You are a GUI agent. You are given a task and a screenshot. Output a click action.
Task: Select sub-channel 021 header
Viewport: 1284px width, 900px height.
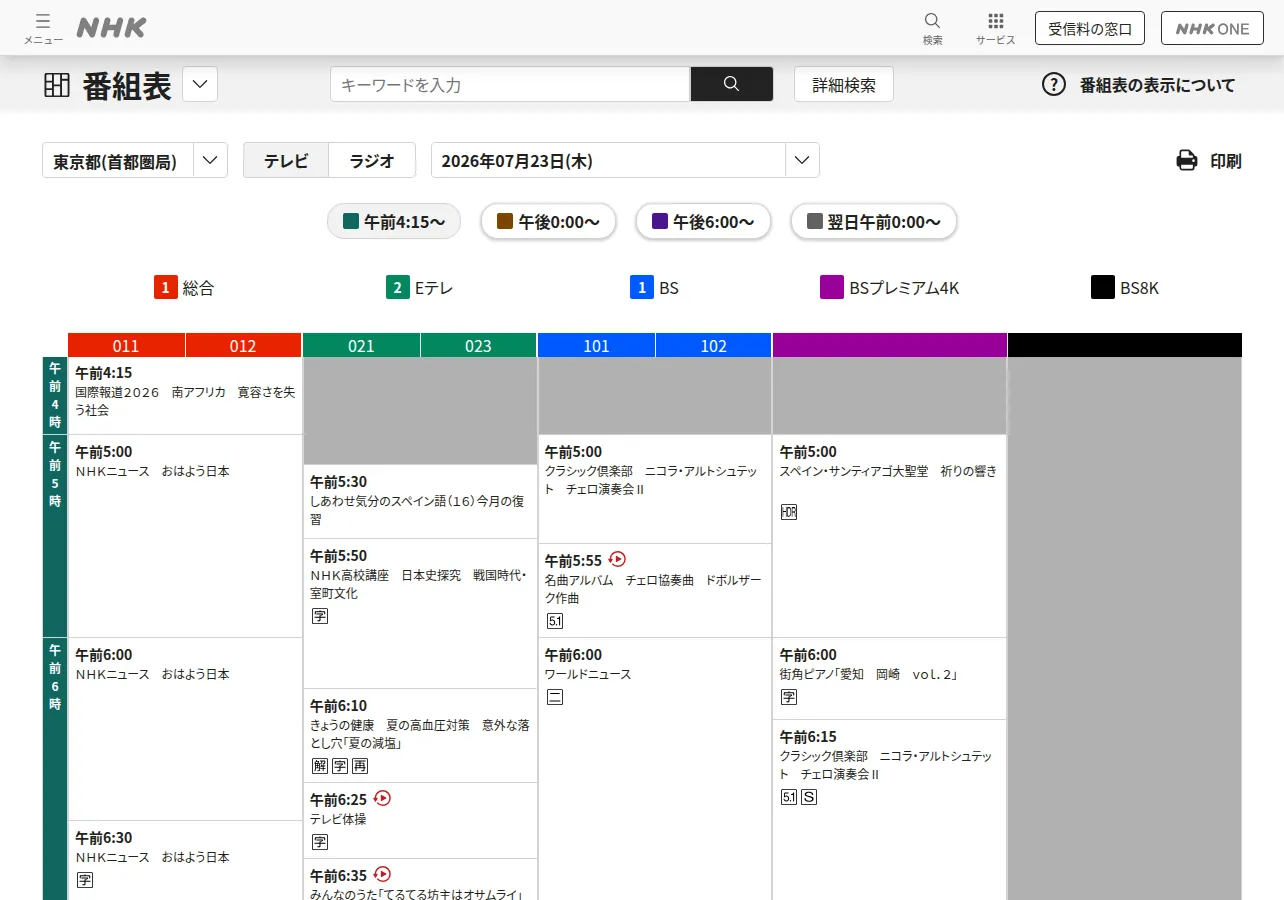coord(361,345)
